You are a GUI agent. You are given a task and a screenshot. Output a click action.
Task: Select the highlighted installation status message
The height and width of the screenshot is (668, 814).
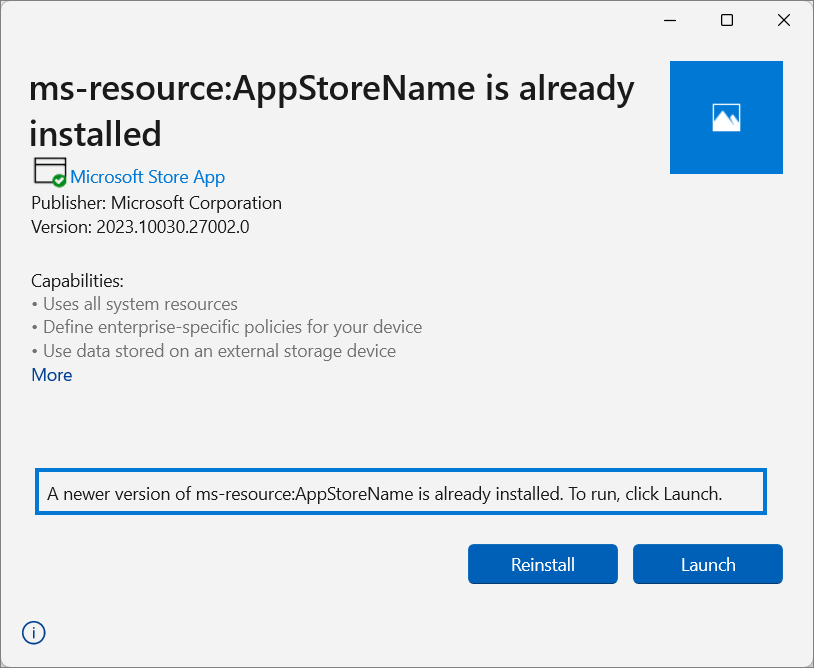[400, 492]
